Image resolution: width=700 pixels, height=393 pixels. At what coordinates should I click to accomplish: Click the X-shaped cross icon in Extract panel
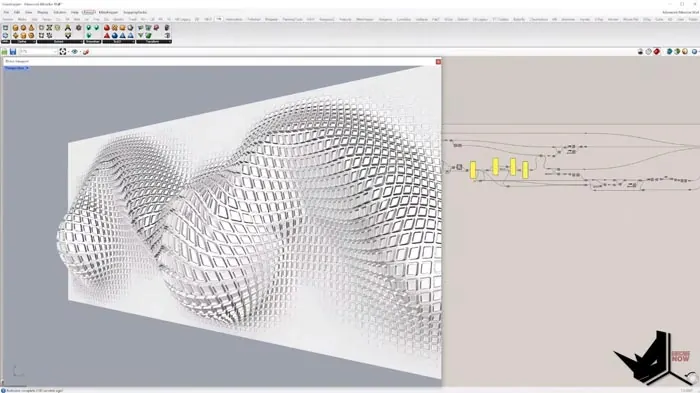[x=49, y=28]
